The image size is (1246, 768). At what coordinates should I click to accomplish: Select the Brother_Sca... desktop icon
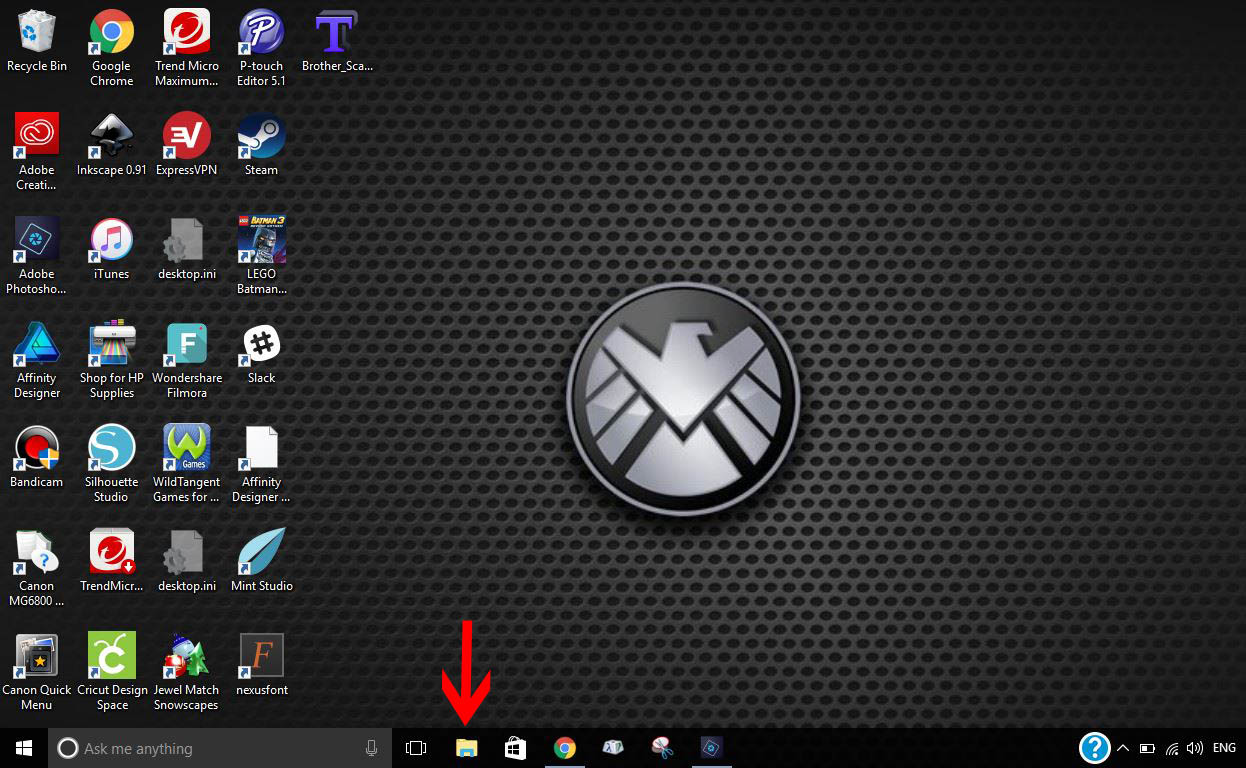[337, 42]
